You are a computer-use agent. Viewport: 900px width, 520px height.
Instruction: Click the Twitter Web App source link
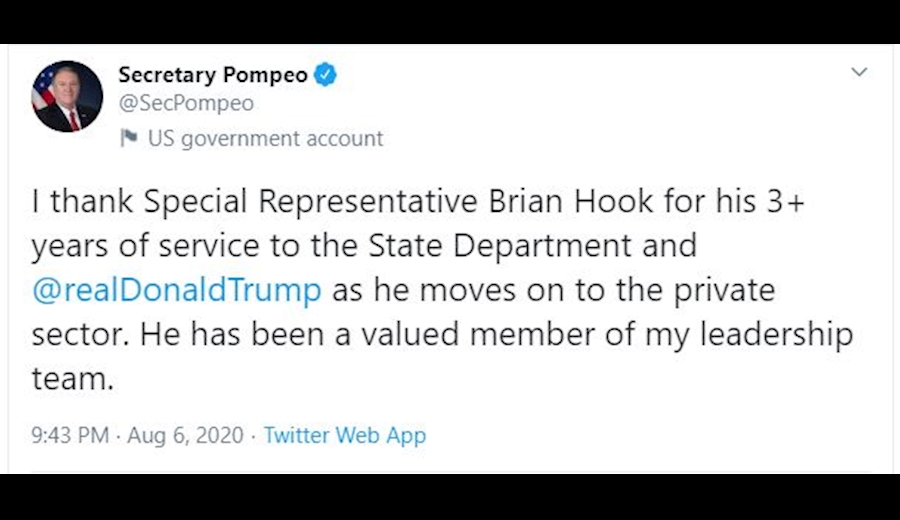pos(345,436)
